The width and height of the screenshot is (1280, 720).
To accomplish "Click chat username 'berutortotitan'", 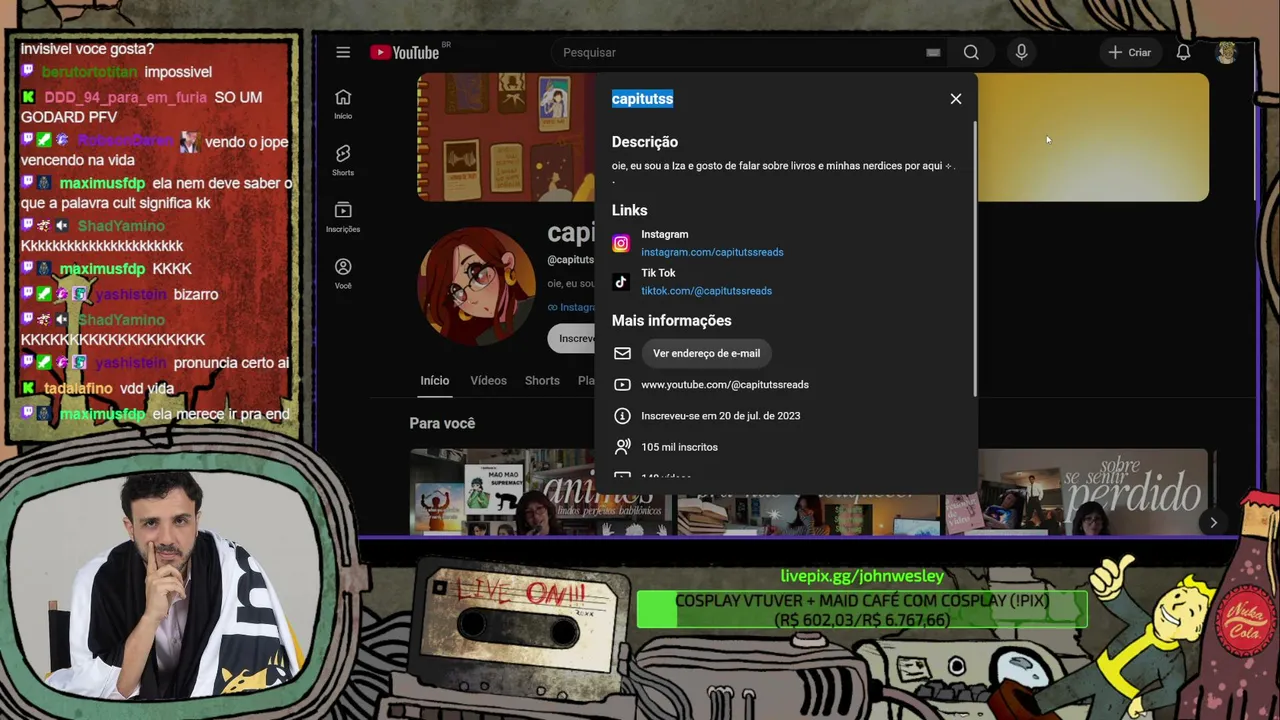I will [90, 73].
